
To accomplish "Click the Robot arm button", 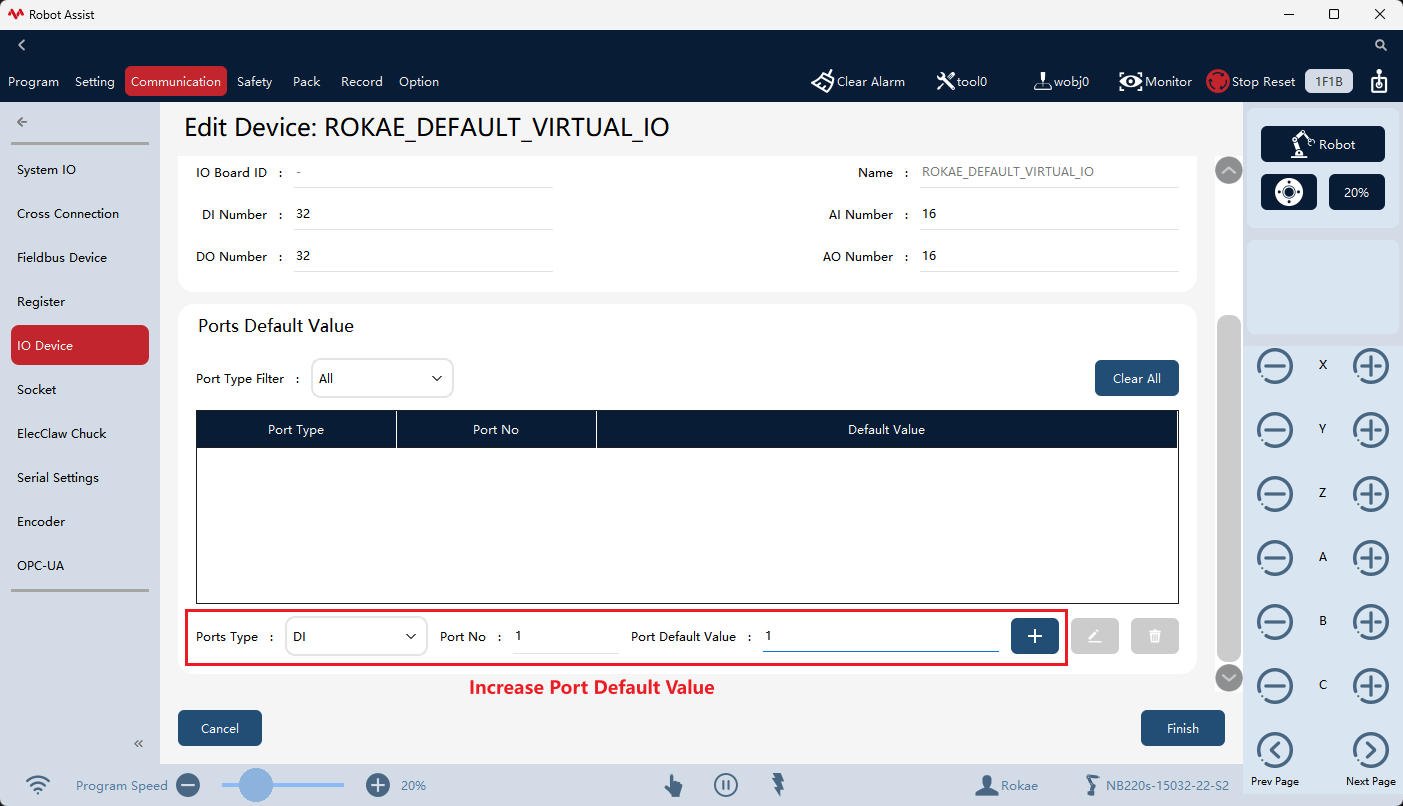I will pos(1322,144).
